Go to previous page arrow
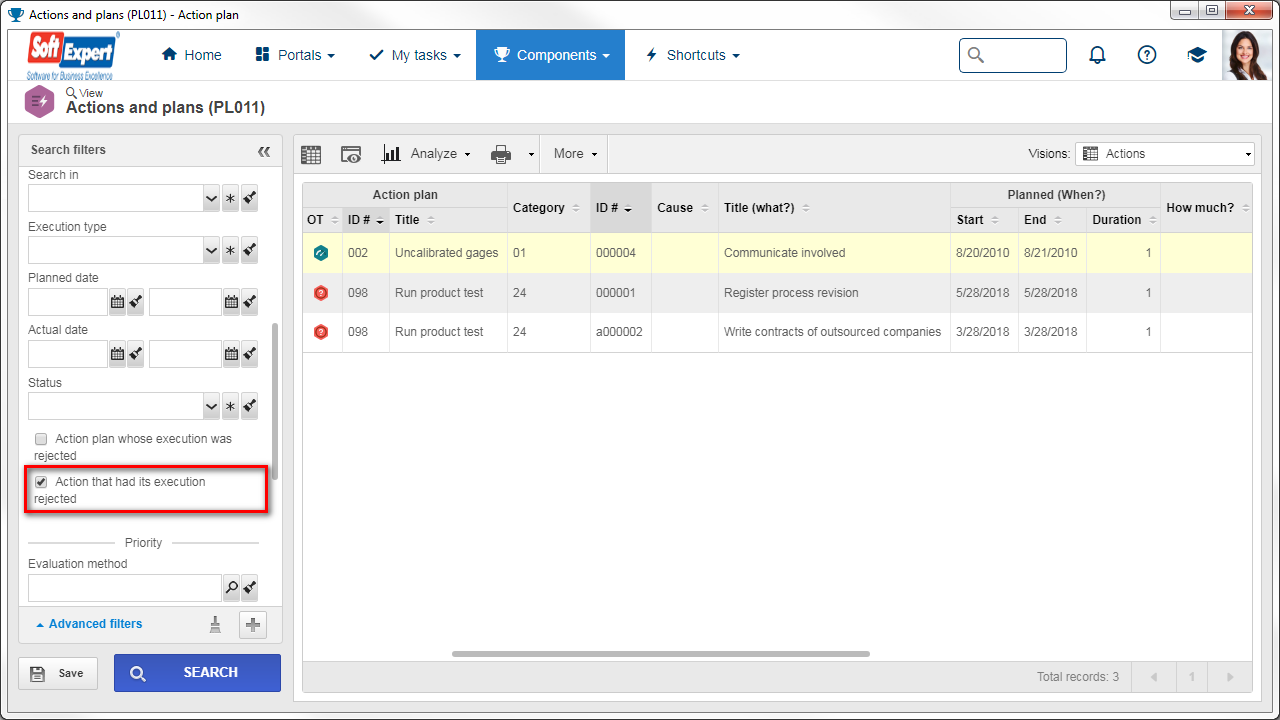Screen dimensions: 1280x720 pos(1154,677)
